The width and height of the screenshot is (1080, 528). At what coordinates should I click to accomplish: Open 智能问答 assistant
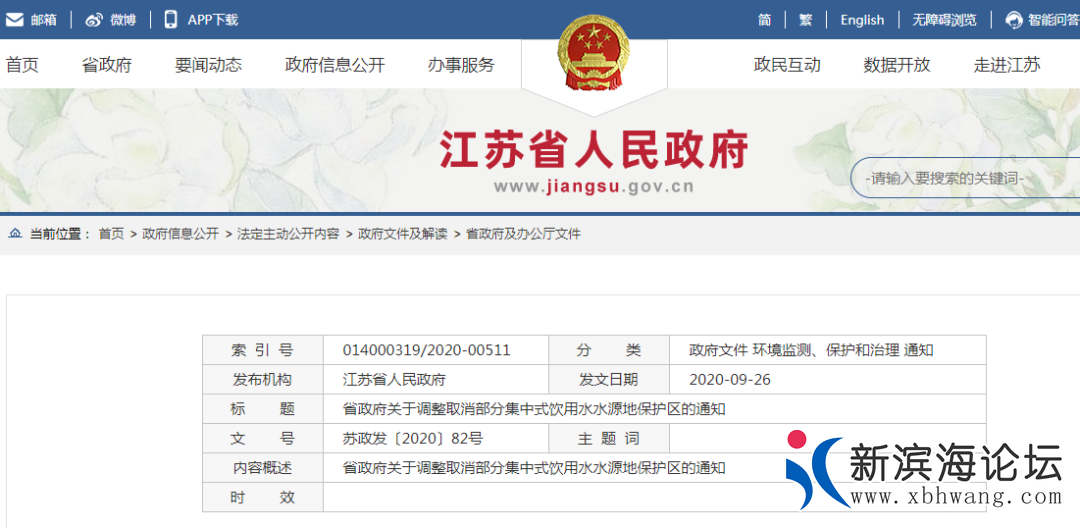click(1054, 20)
